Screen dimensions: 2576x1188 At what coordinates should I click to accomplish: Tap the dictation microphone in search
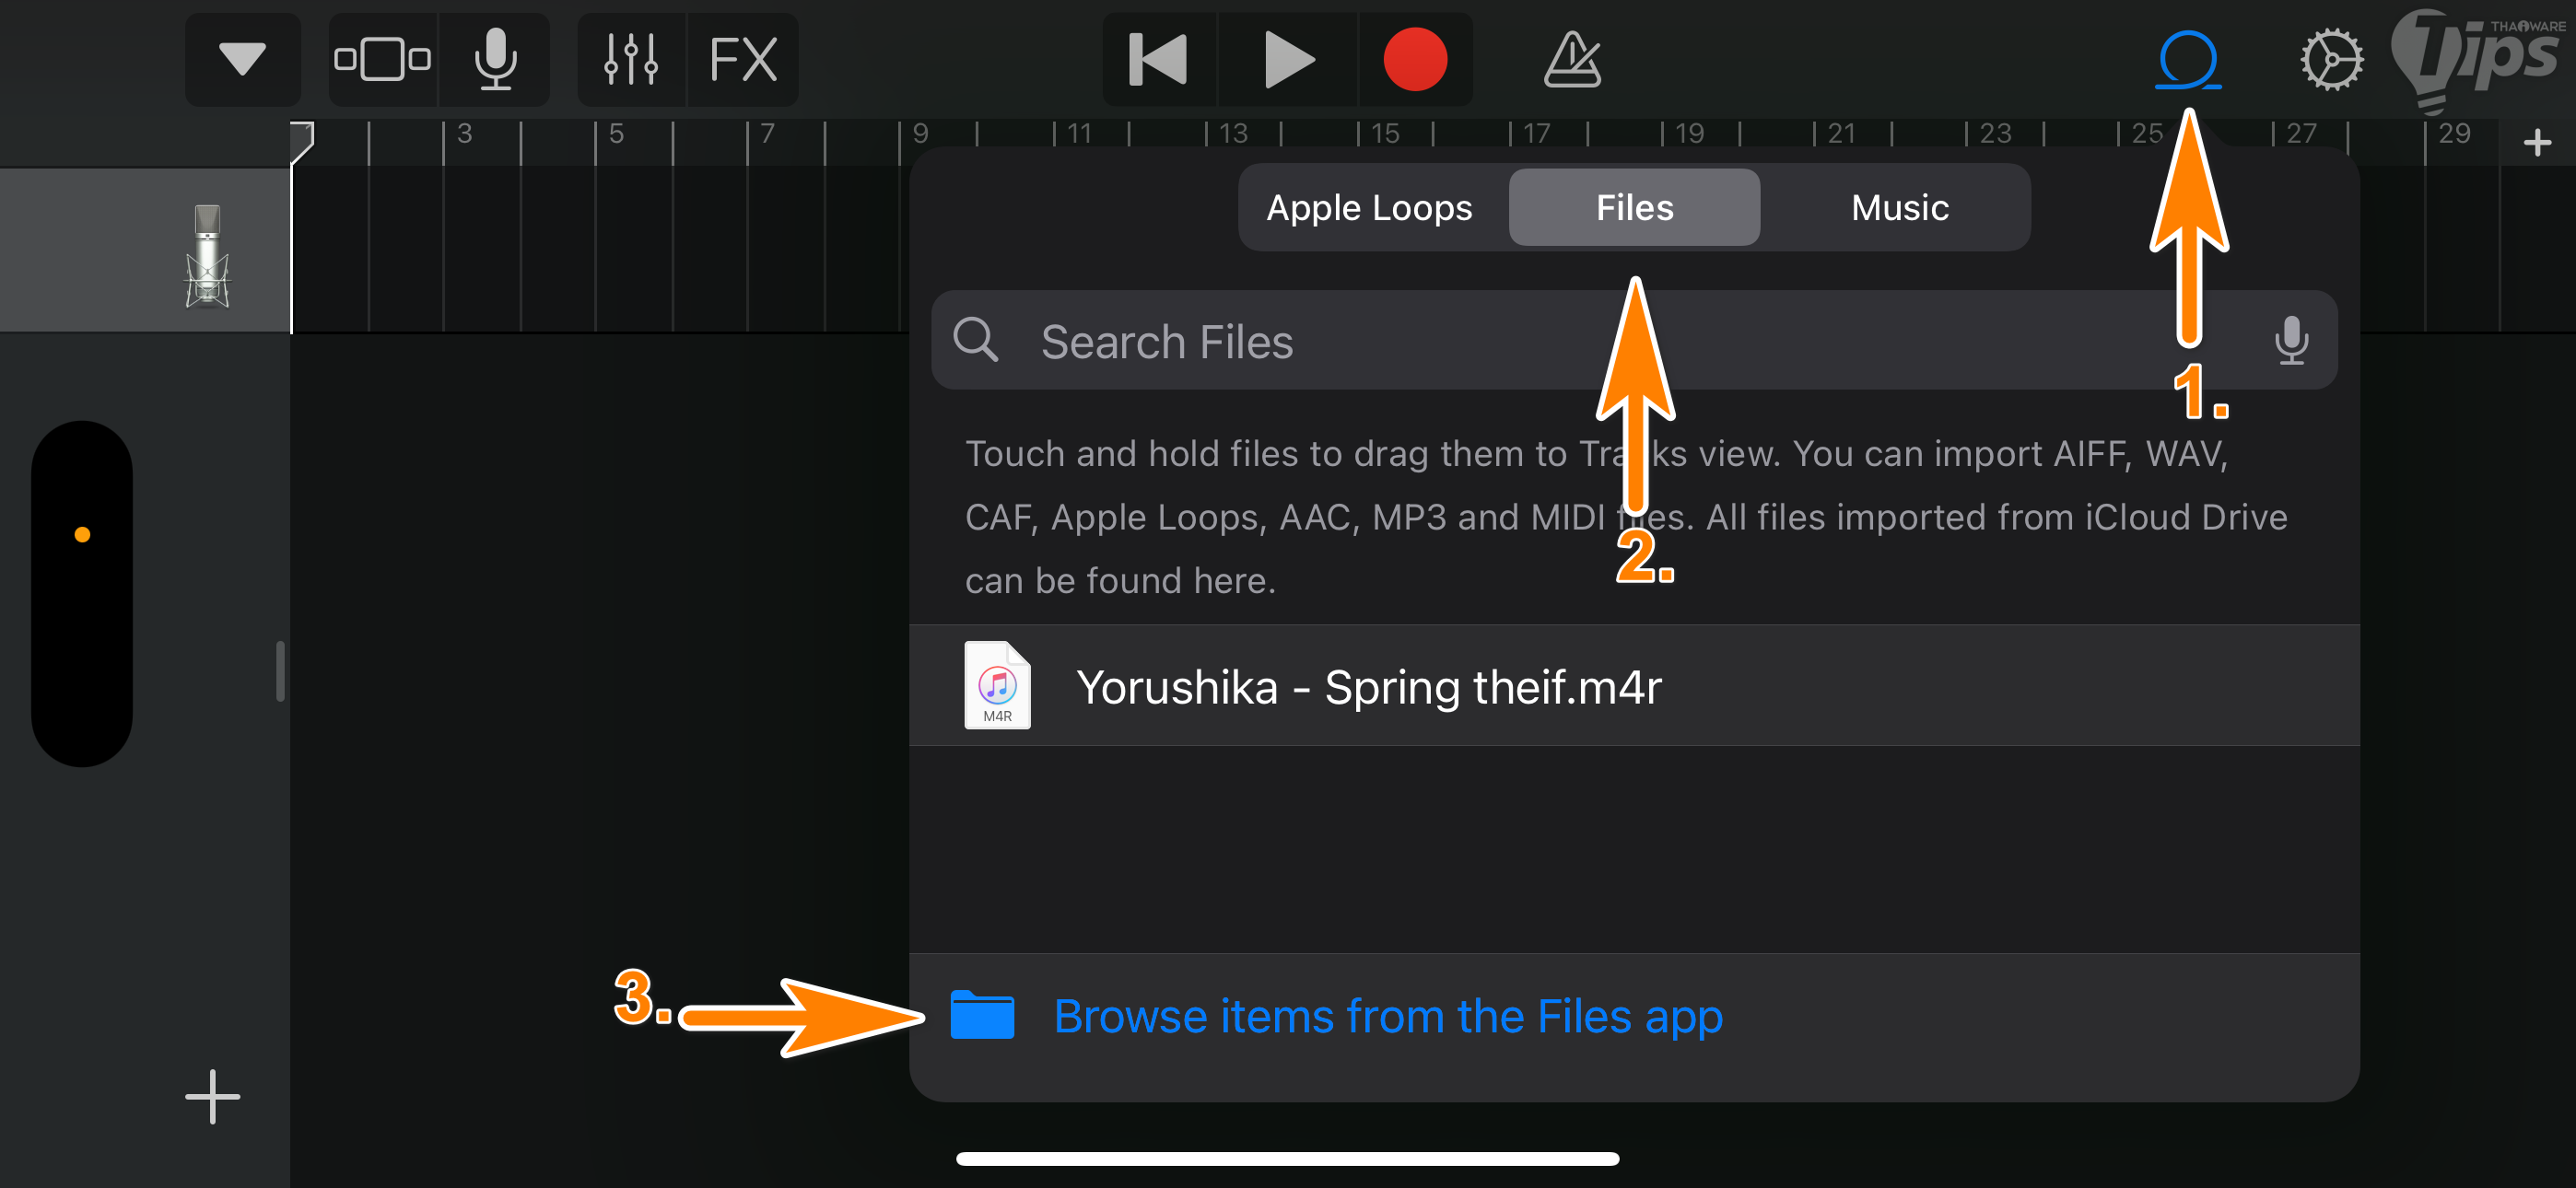2290,341
